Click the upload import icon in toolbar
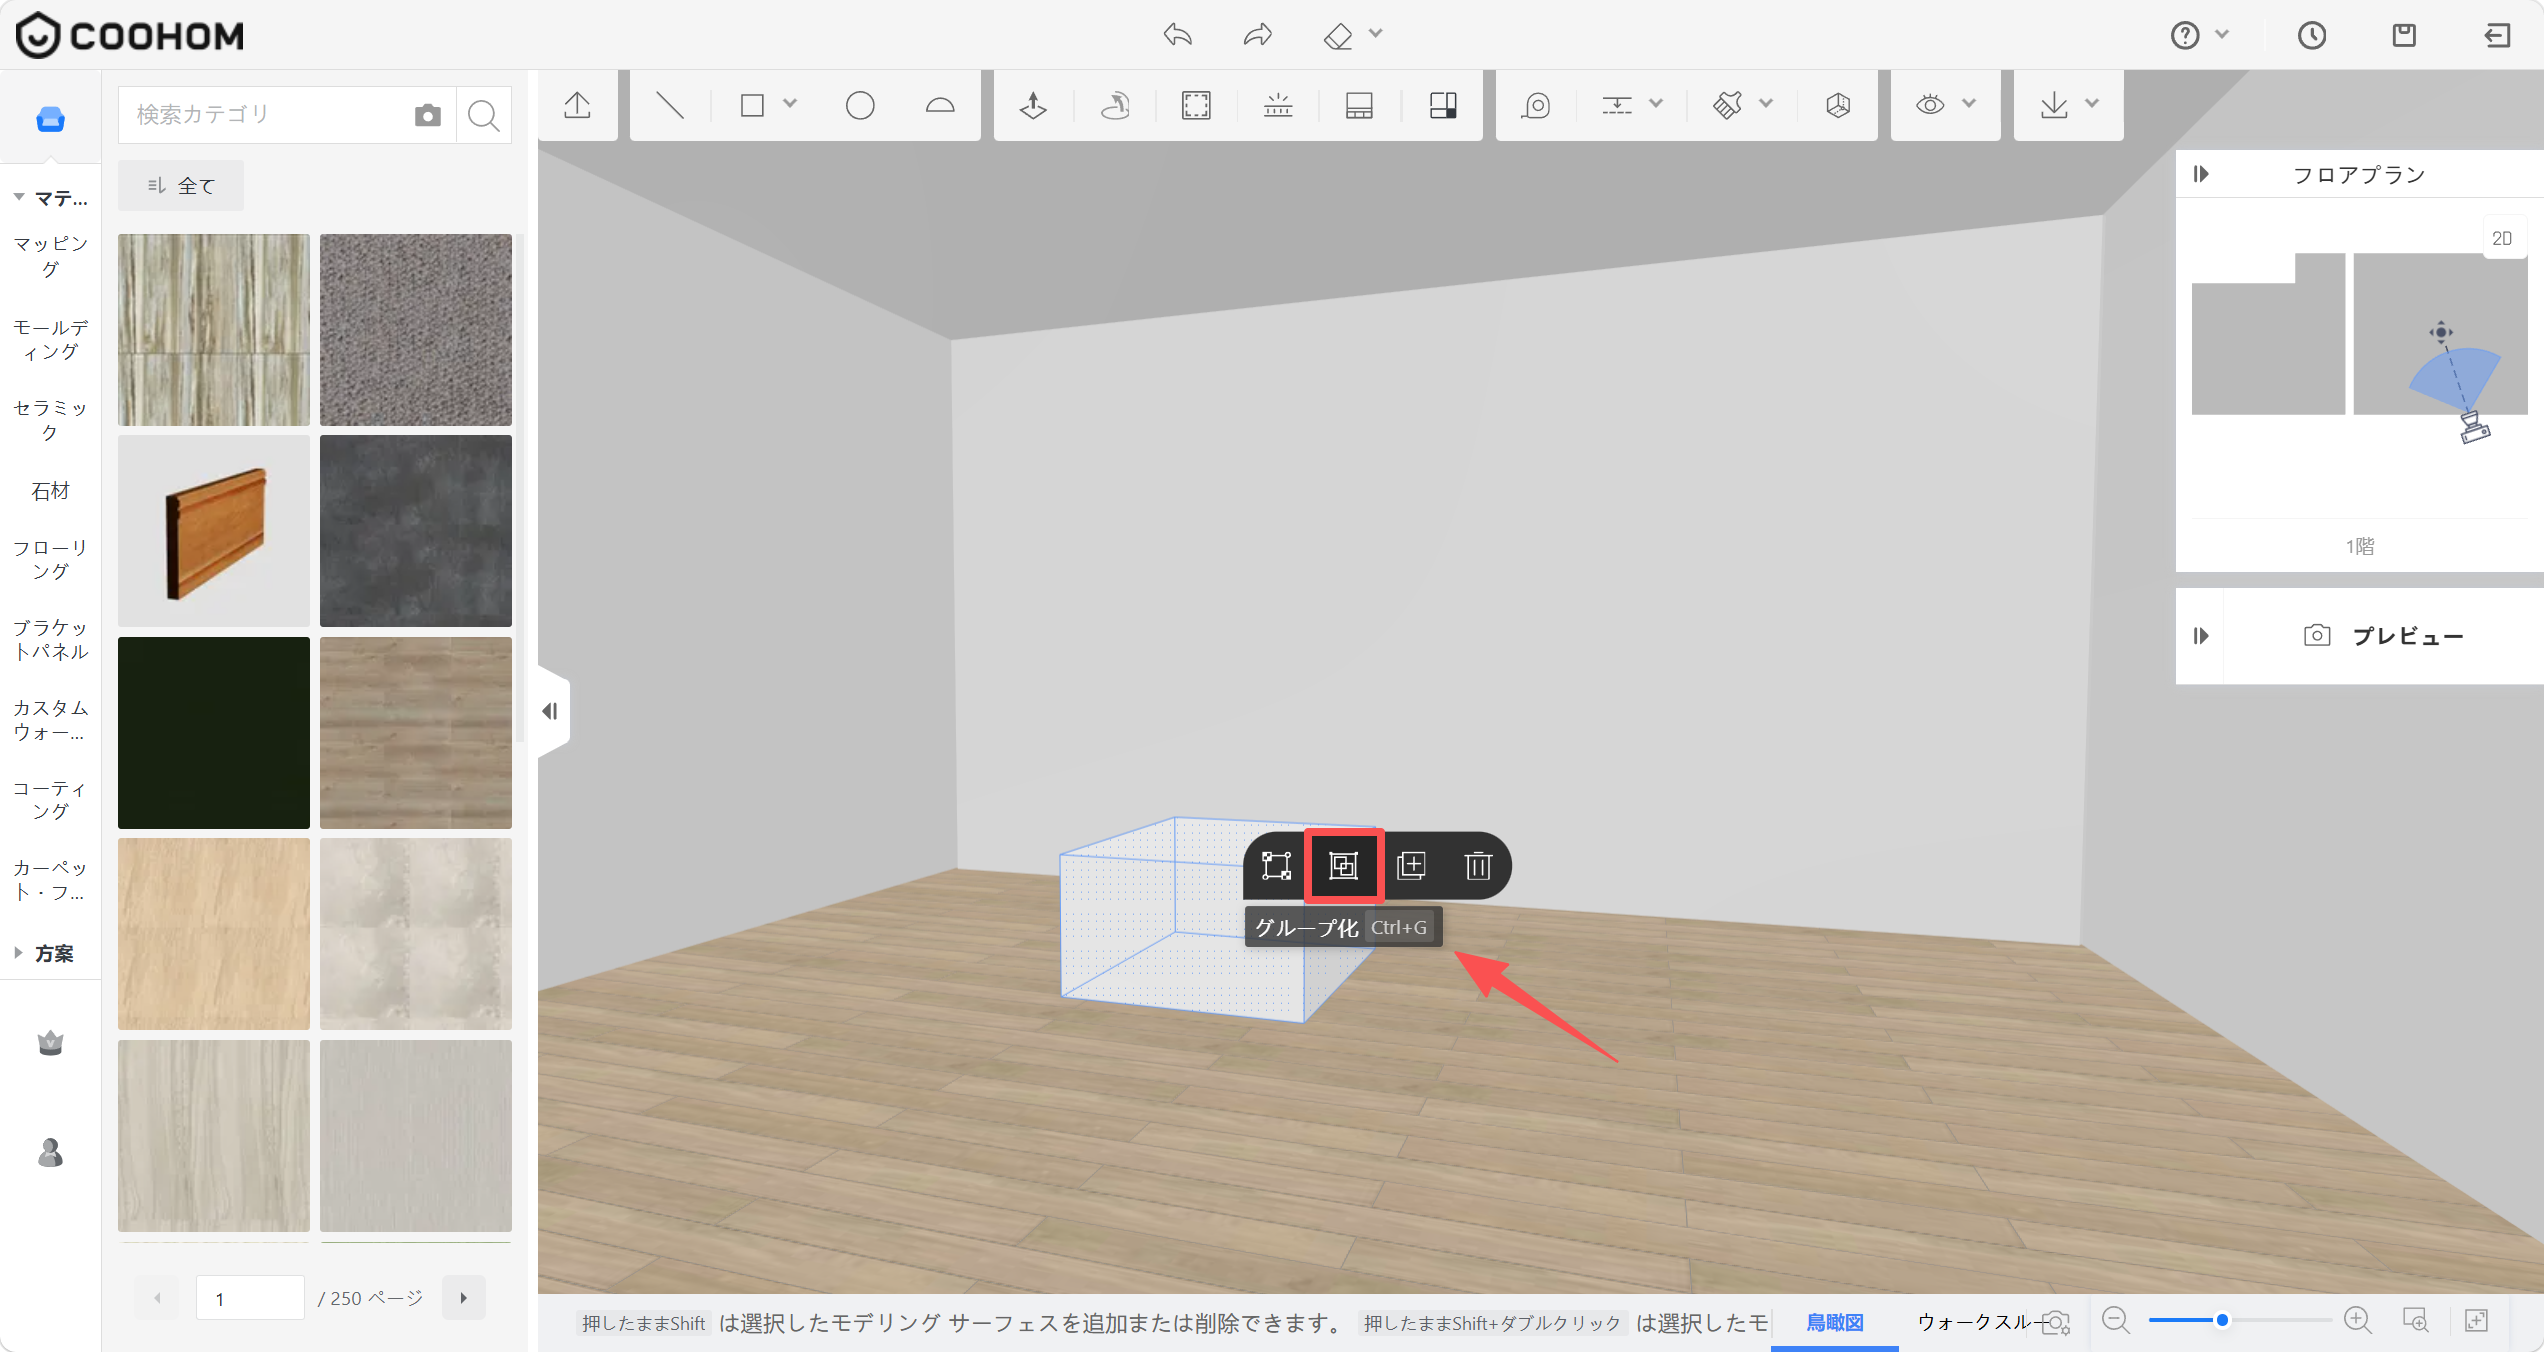The image size is (2544, 1352). coord(577,105)
